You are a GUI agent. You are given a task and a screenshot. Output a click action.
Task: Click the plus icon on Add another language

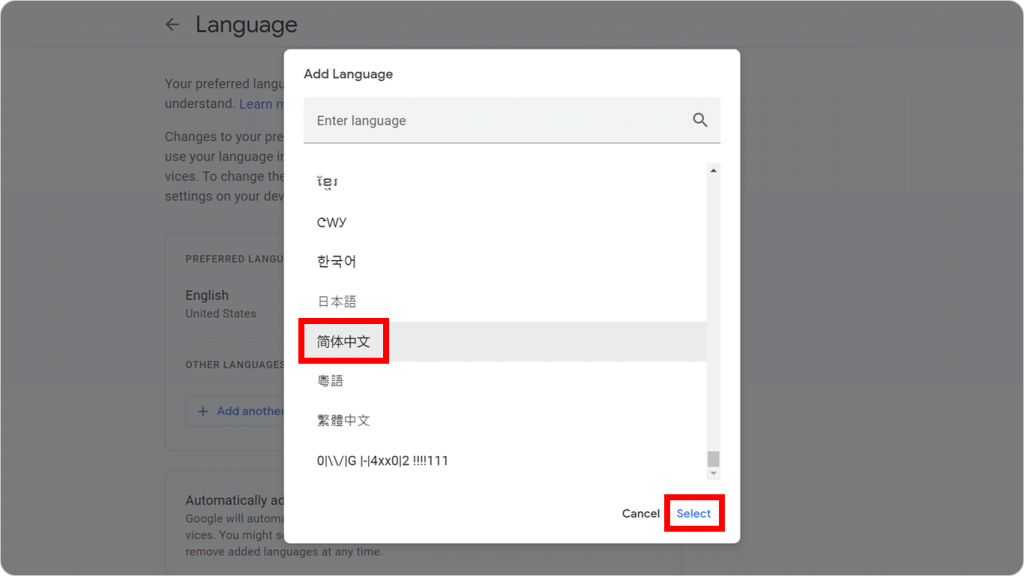(x=202, y=411)
